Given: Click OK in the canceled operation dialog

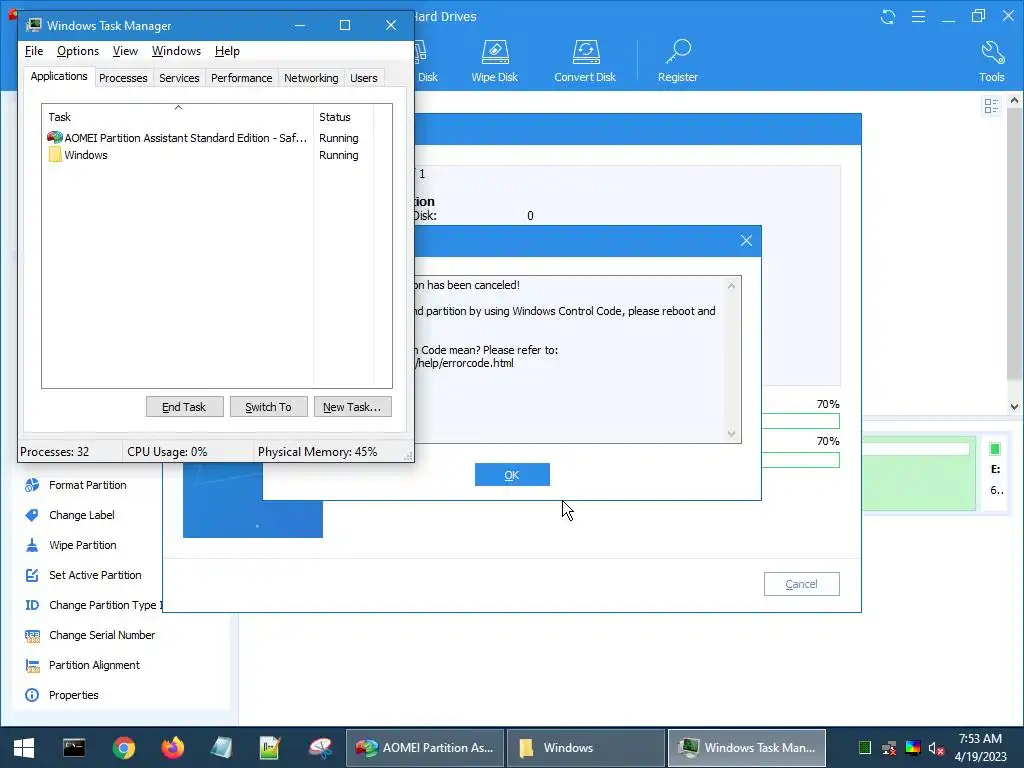Looking at the screenshot, I should pyautogui.click(x=512, y=475).
